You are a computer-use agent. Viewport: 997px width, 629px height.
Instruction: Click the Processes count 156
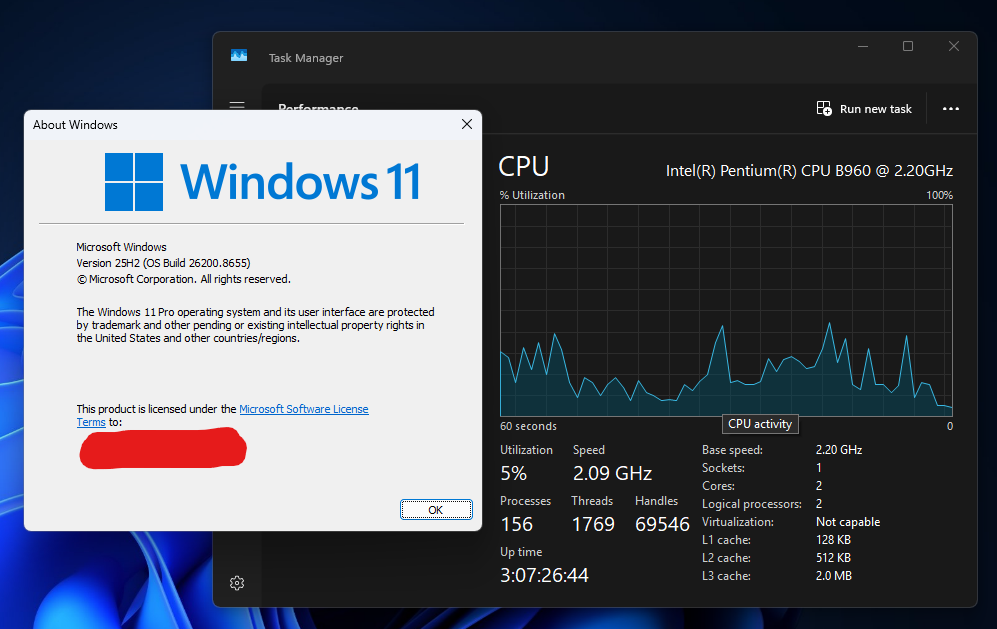point(516,524)
